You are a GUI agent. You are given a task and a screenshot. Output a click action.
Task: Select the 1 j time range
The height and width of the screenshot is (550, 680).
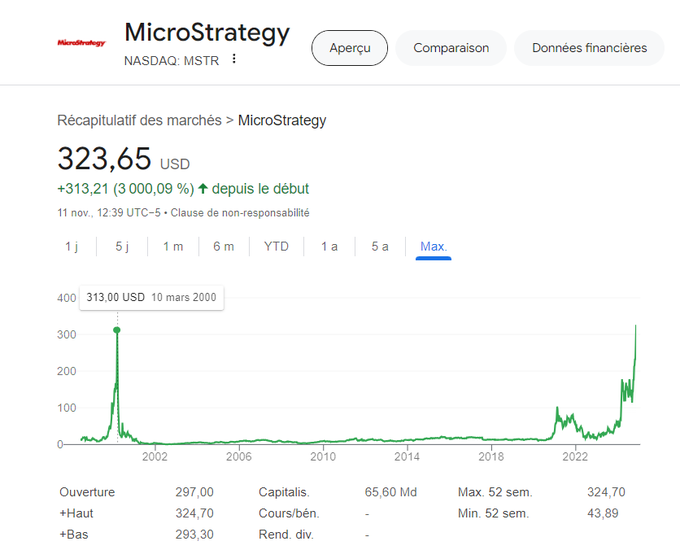(72, 246)
